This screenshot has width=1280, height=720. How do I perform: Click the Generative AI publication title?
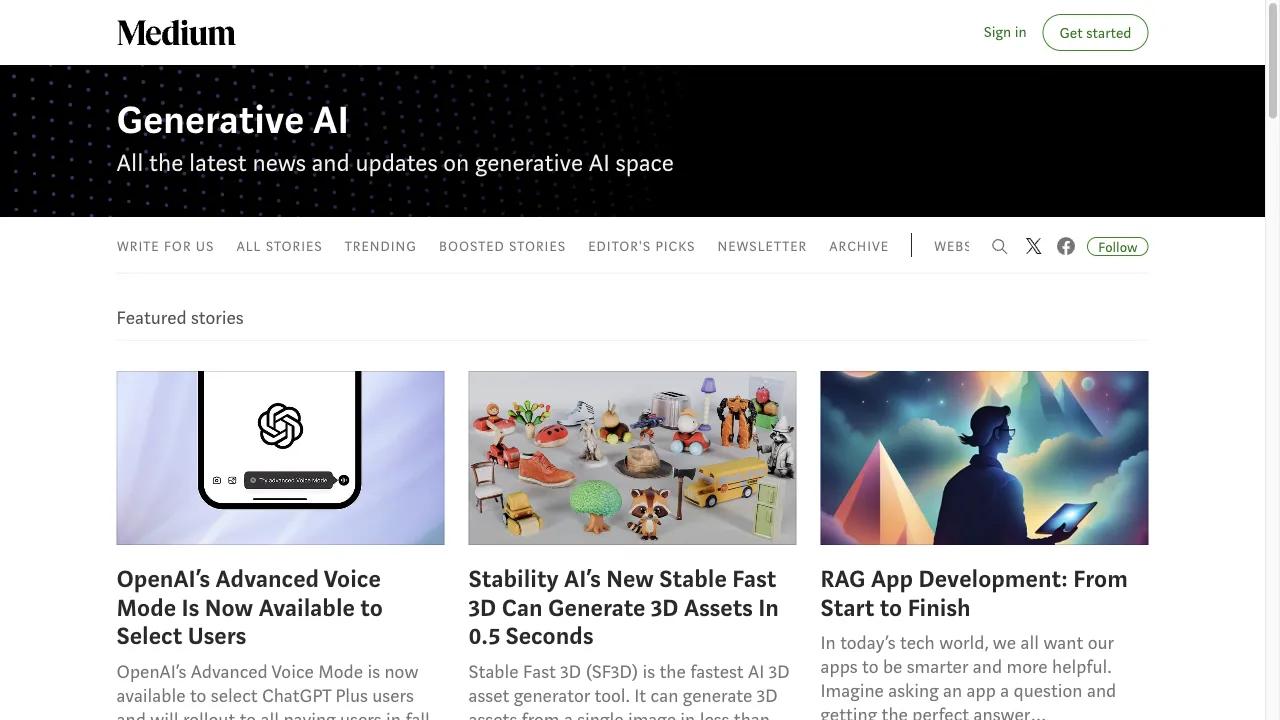[x=232, y=120]
